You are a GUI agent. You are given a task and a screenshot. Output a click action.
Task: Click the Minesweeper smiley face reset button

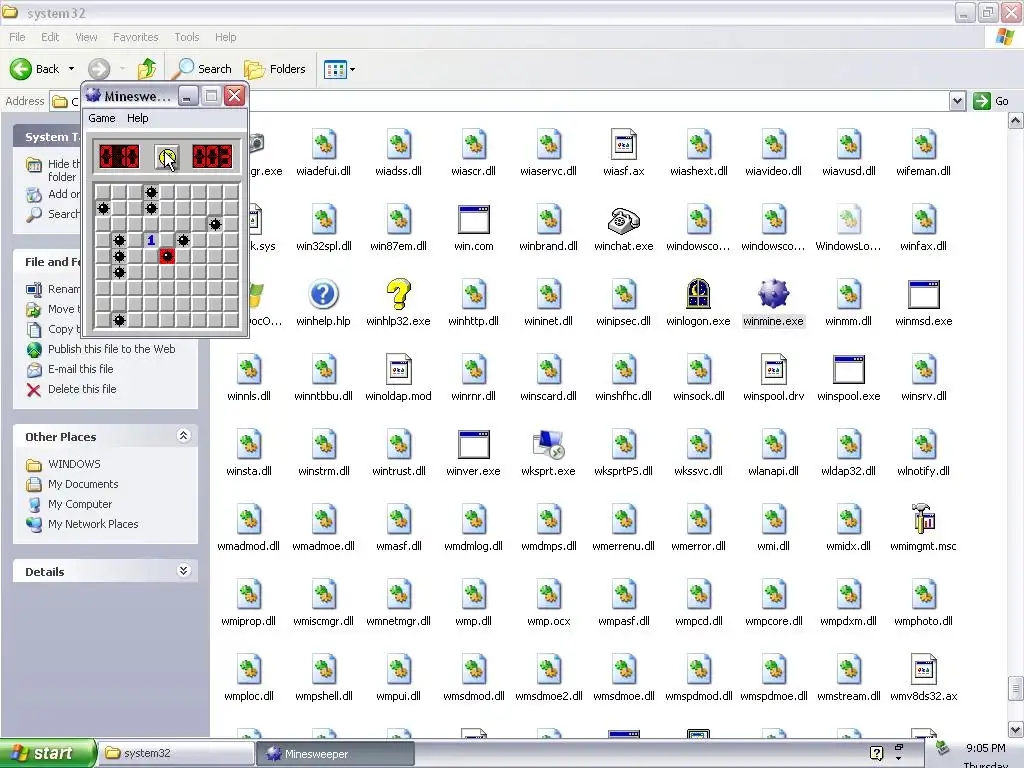coord(167,157)
